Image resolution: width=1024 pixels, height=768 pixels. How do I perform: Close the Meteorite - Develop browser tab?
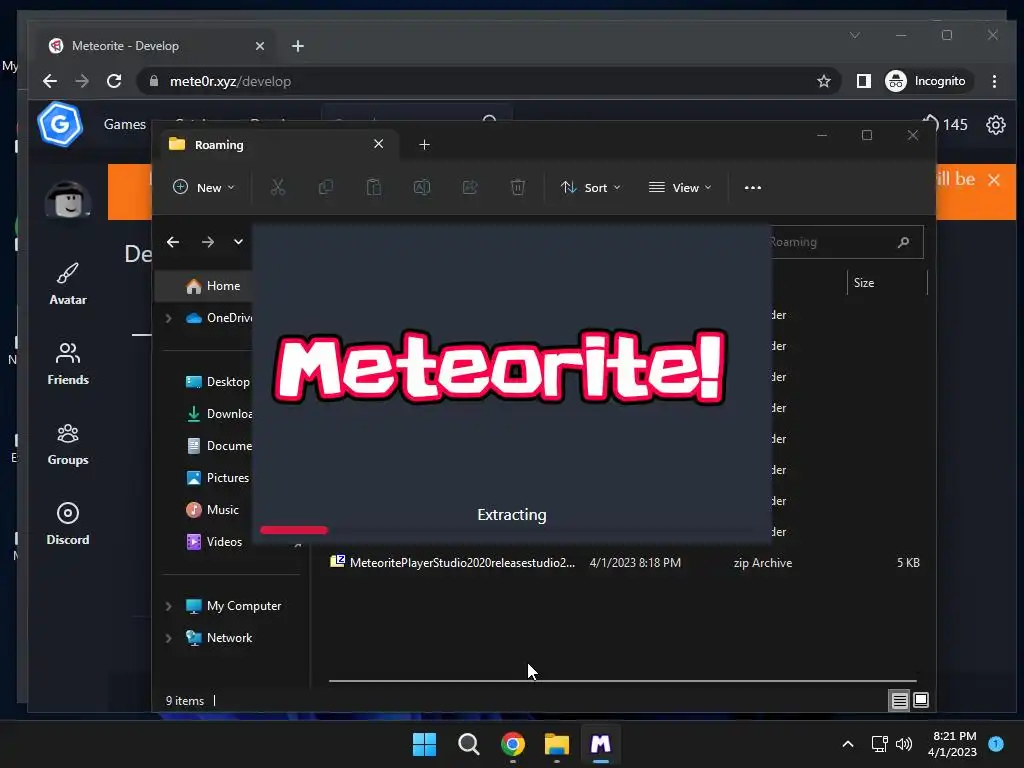tap(259, 46)
